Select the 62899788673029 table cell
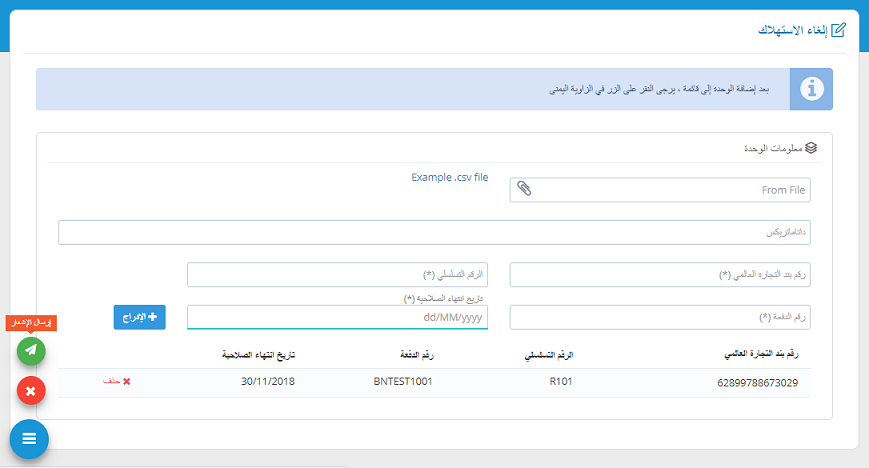869x468 pixels. [758, 382]
